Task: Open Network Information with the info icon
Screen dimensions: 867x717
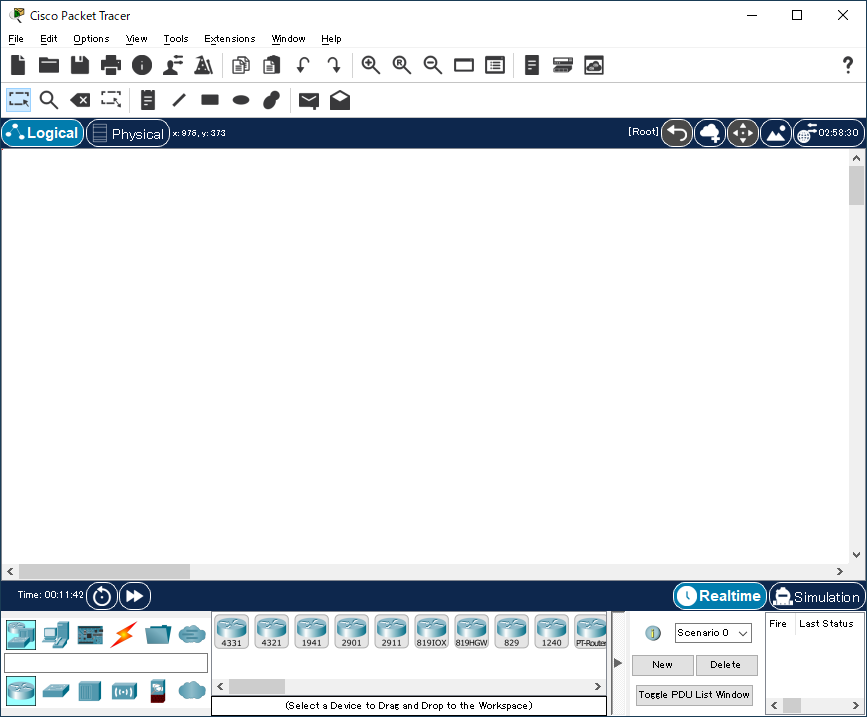Action: tap(142, 65)
